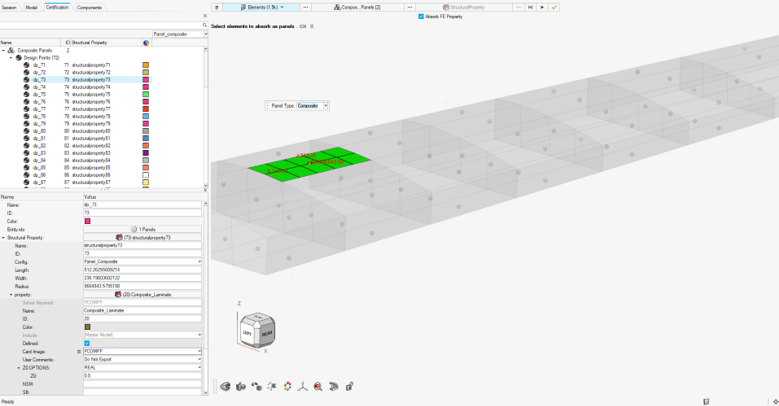
Task: Uncheck the Absorb FE Property checkbox
Action: (x=421, y=16)
